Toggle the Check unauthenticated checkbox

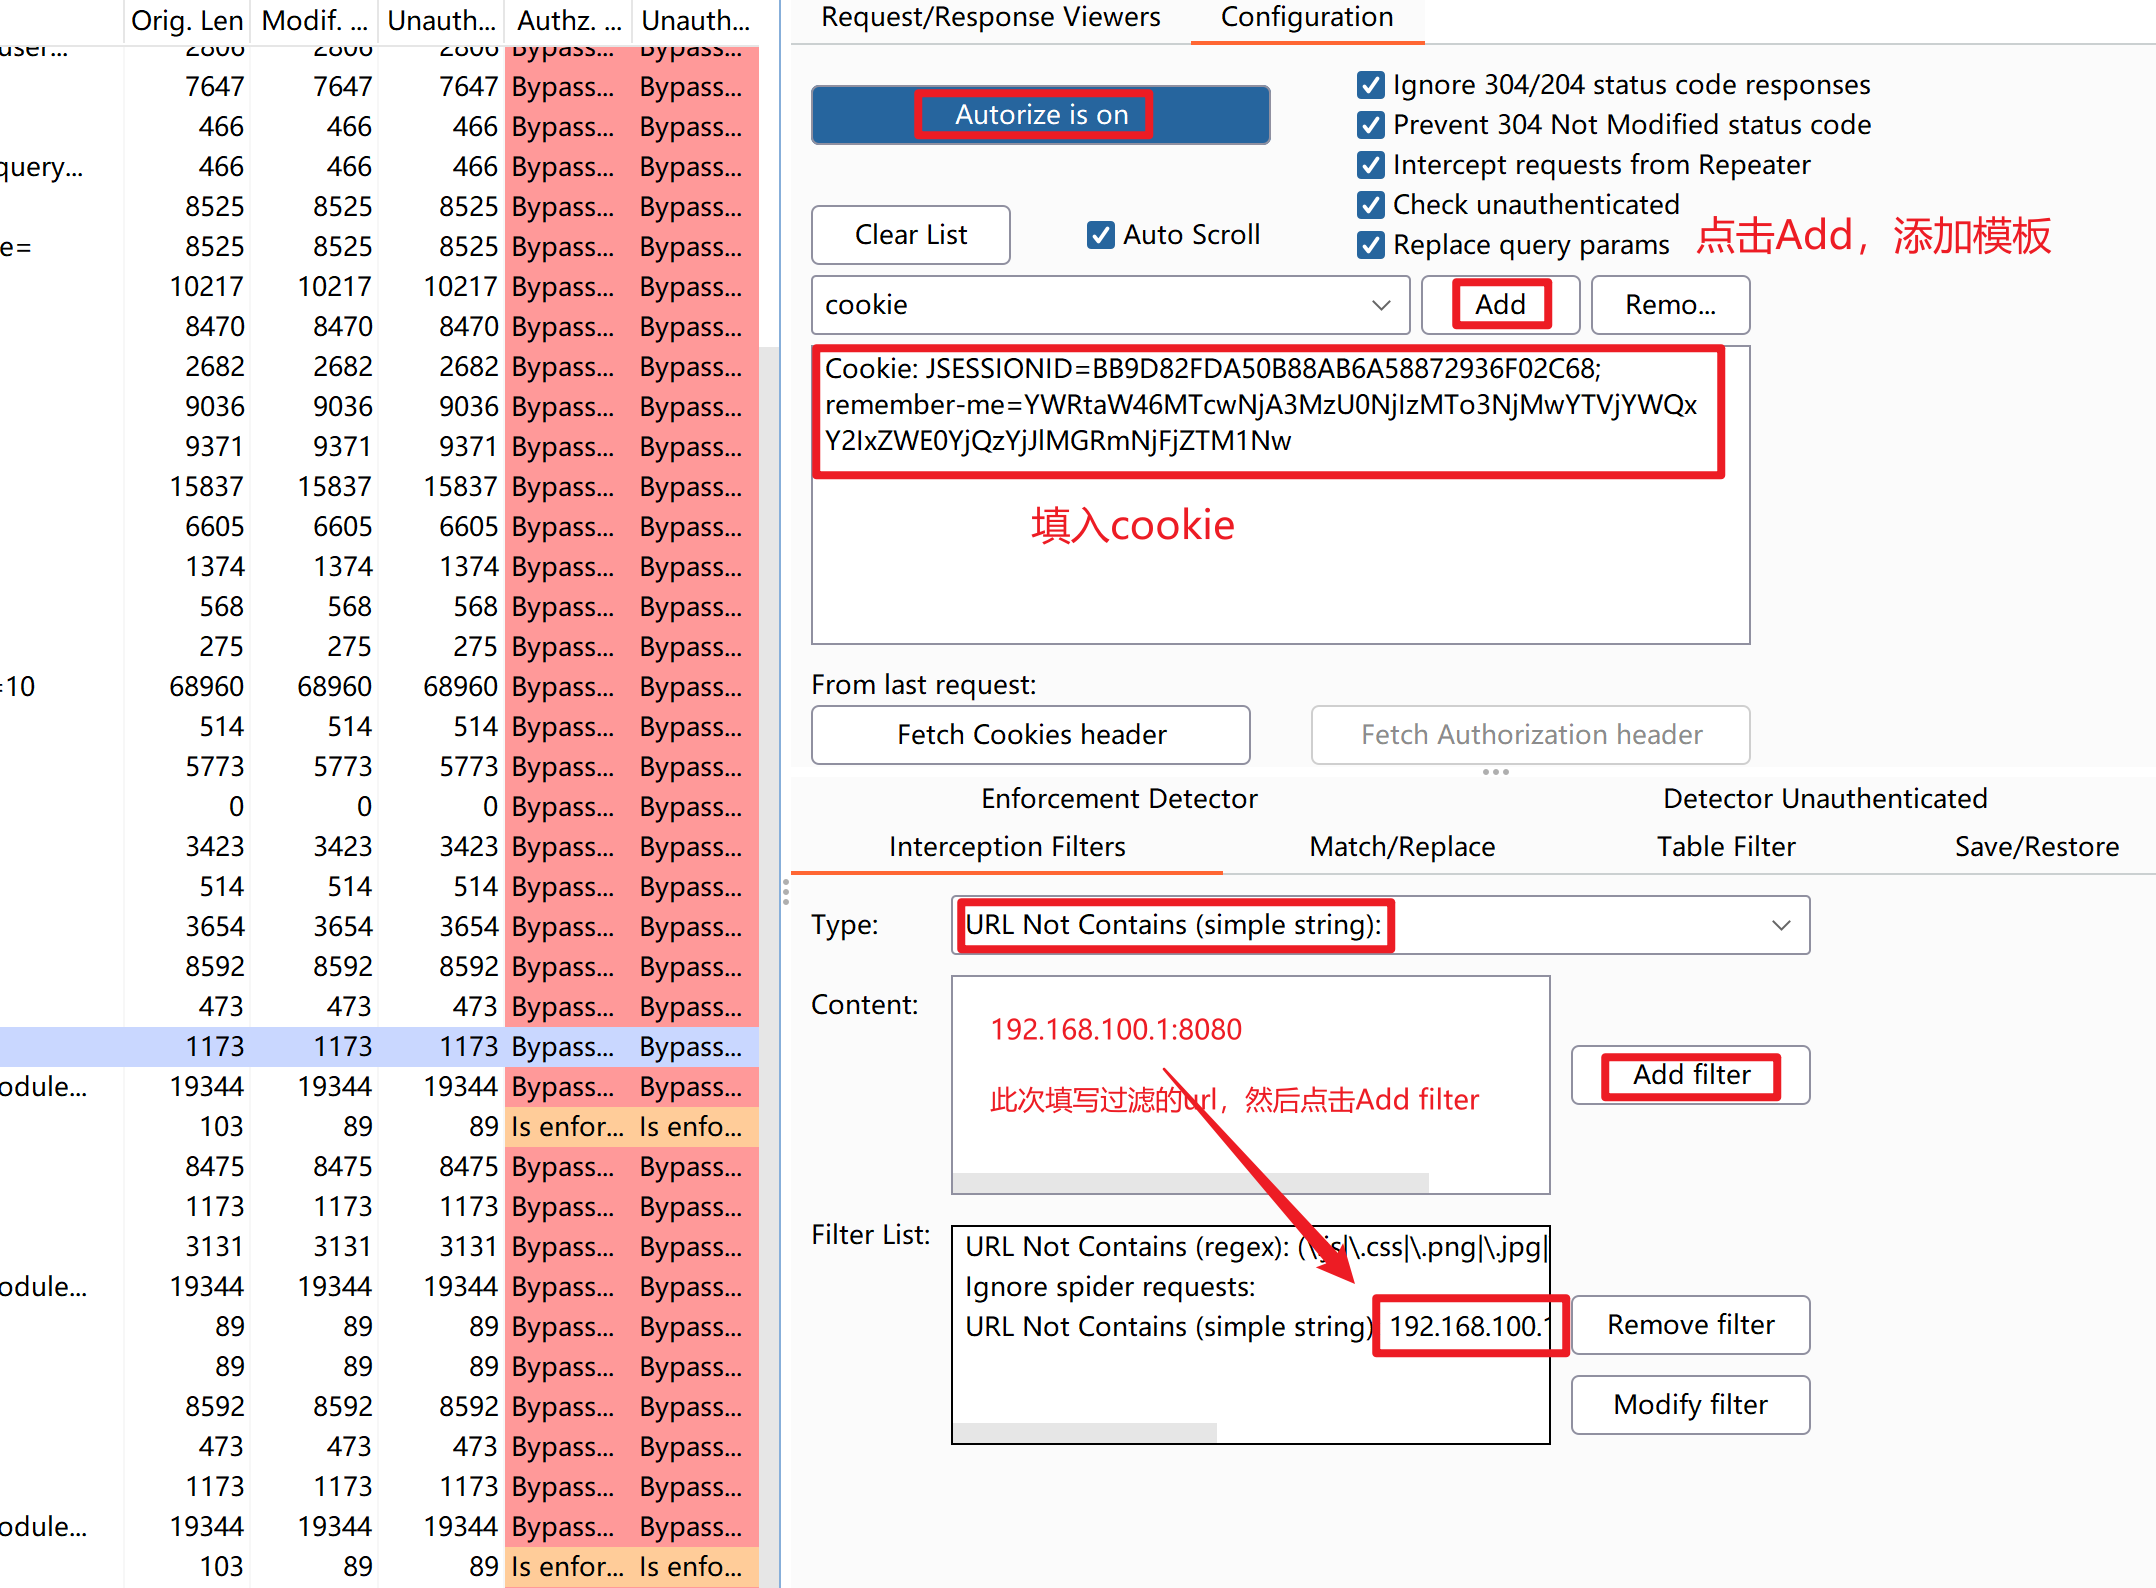[x=1371, y=205]
